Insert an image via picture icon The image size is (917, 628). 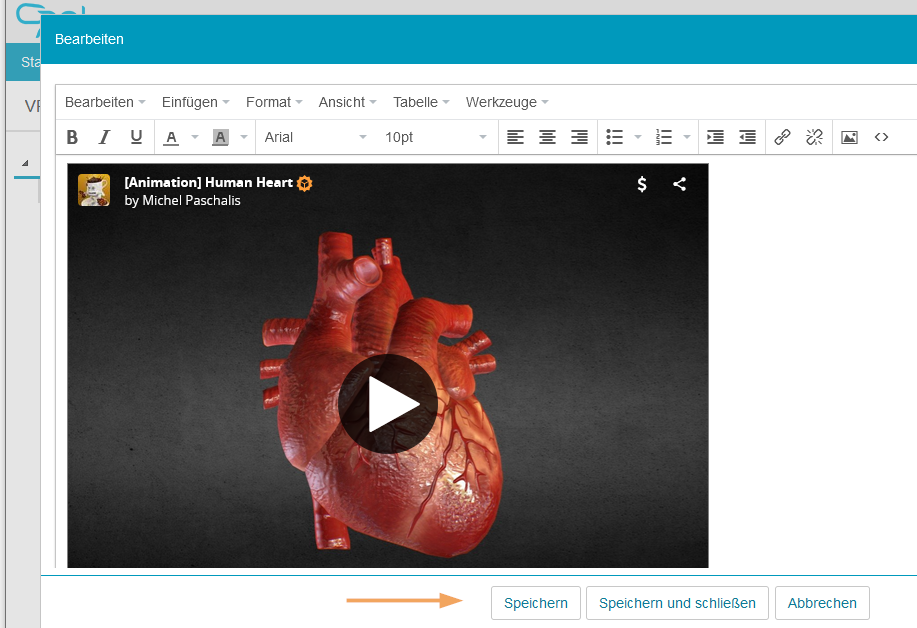(x=849, y=137)
